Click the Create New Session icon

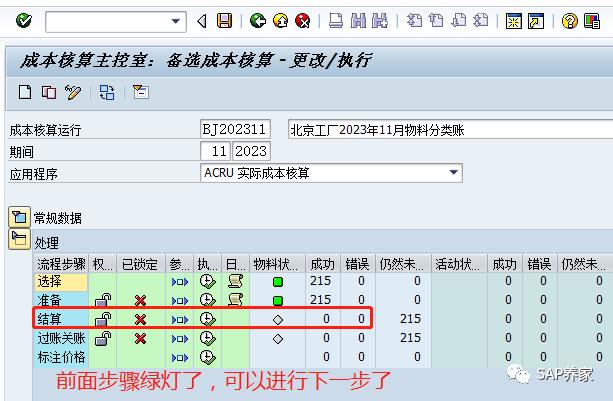click(514, 21)
